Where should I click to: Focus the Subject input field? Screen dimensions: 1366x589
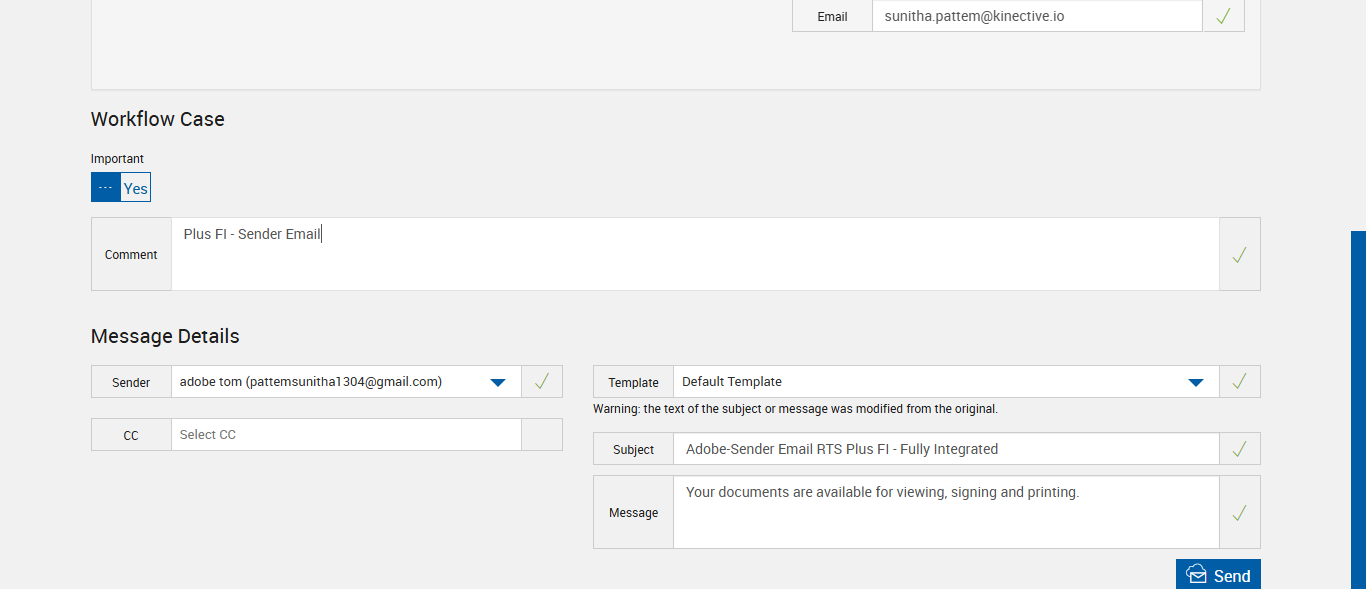click(x=945, y=449)
